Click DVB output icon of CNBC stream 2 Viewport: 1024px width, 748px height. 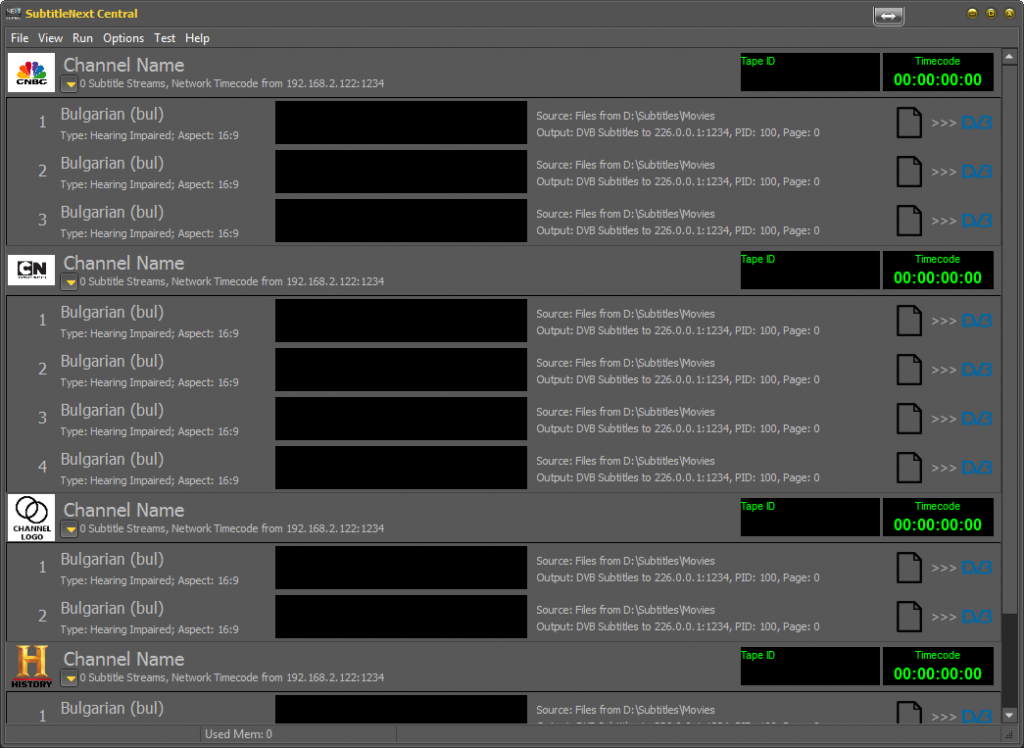[x=976, y=172]
